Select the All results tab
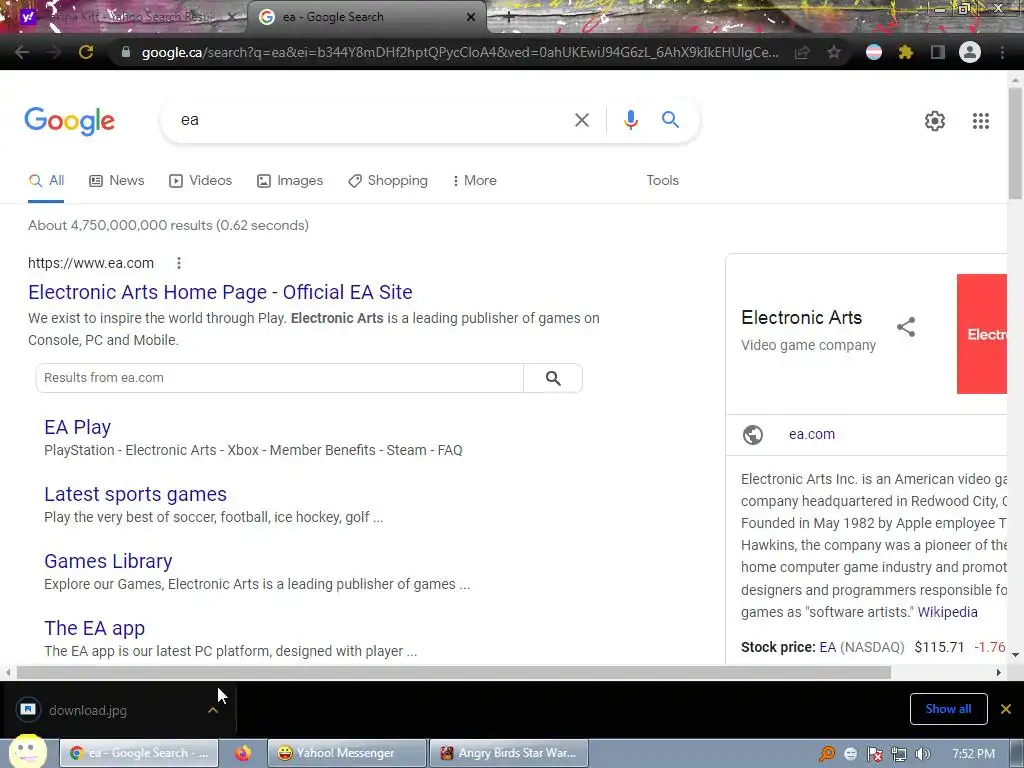The width and height of the screenshot is (1024, 768). 46,181
